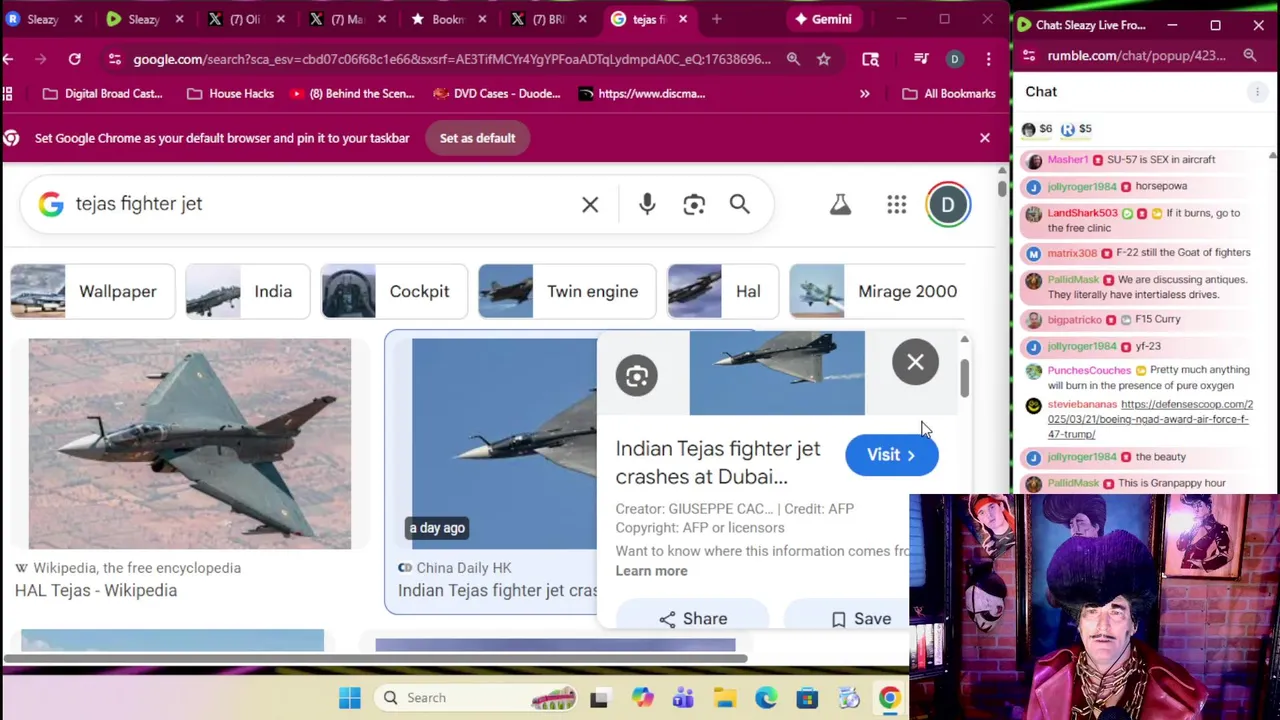Open site information icon in address bar
Screen dimensions: 1280x720
tap(114, 59)
